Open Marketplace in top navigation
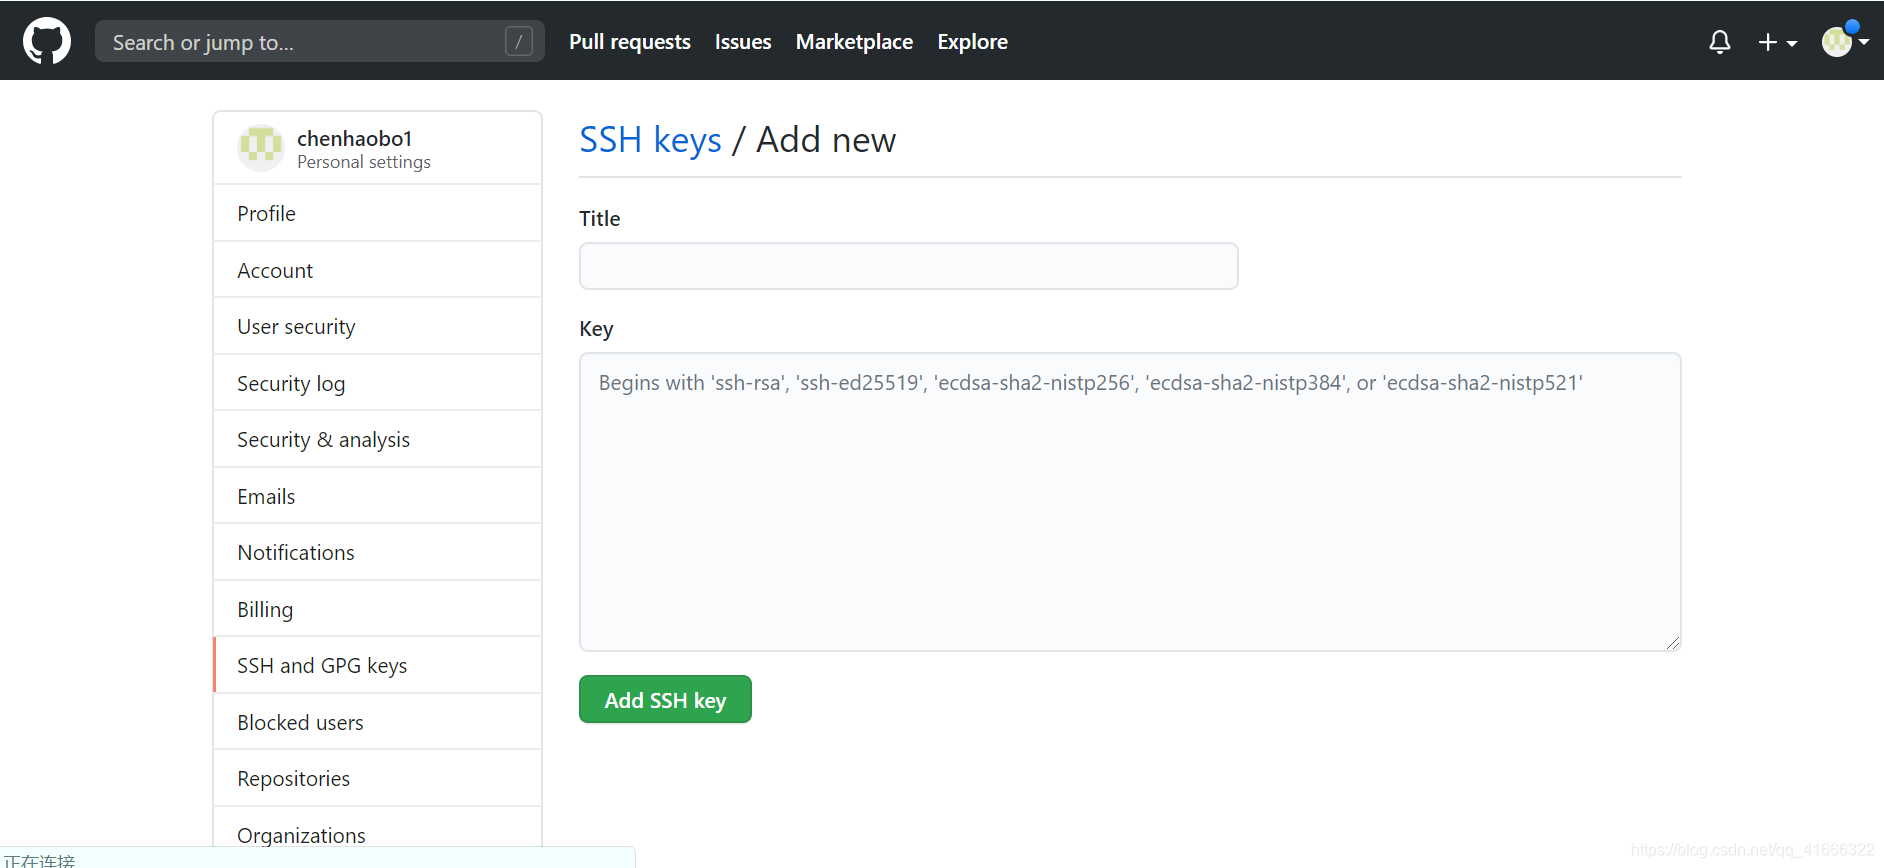 (x=854, y=42)
